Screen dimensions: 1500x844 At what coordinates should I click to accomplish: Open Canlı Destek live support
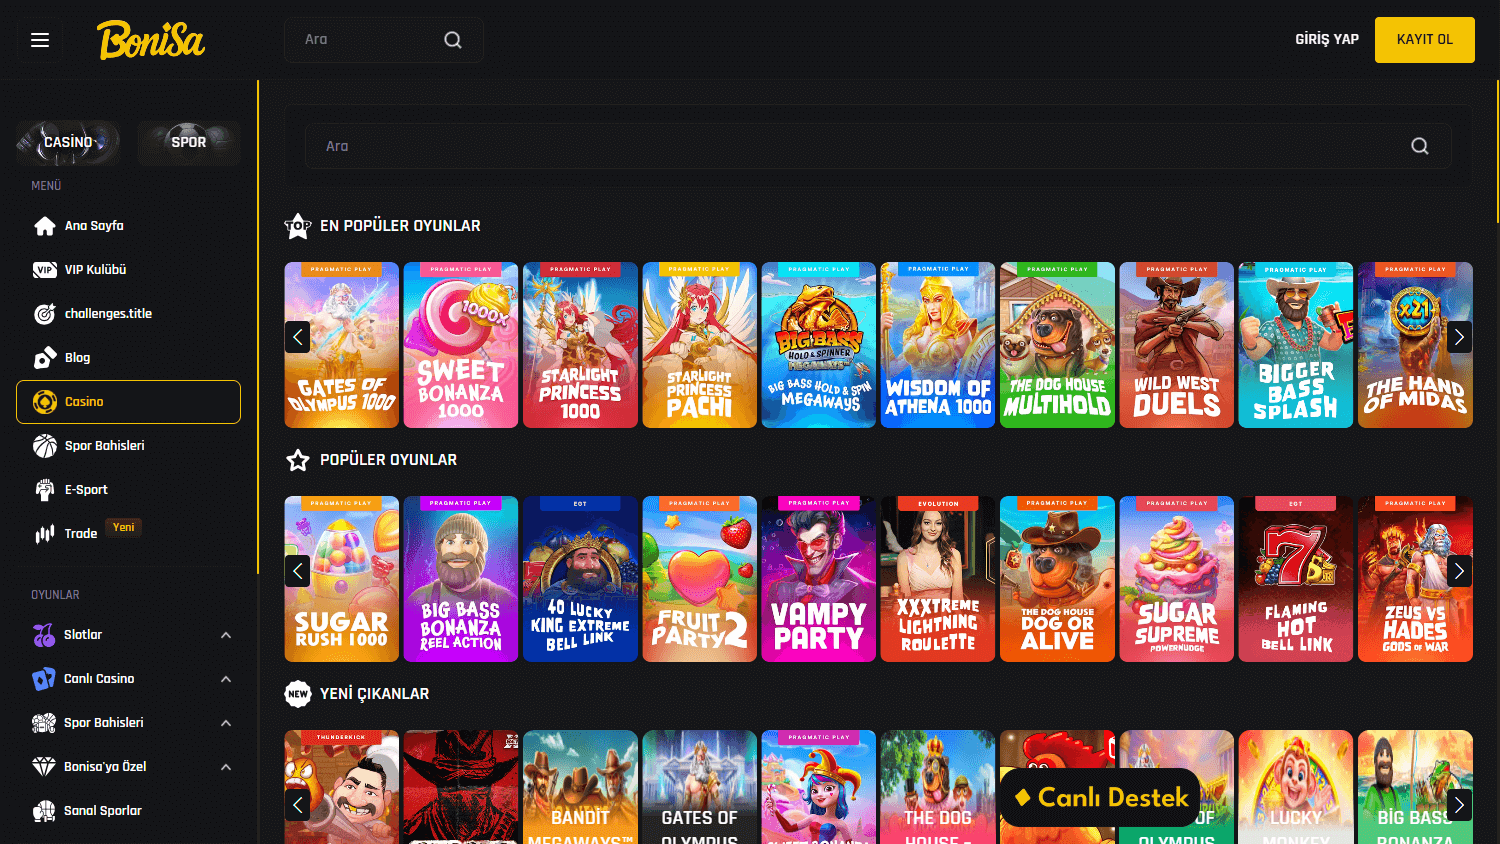tap(1100, 798)
